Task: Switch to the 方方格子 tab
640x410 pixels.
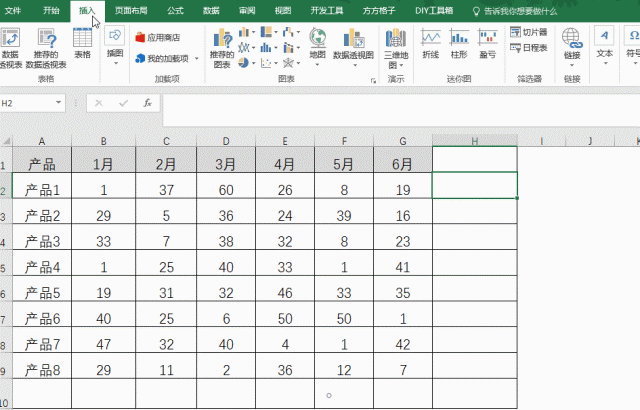Action: coord(379,11)
